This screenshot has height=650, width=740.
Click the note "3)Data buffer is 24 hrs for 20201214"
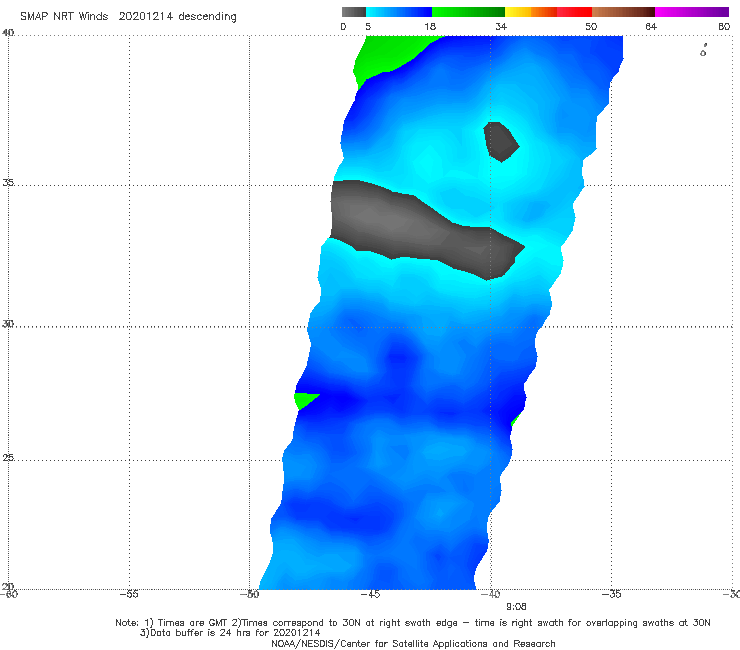(x=230, y=633)
